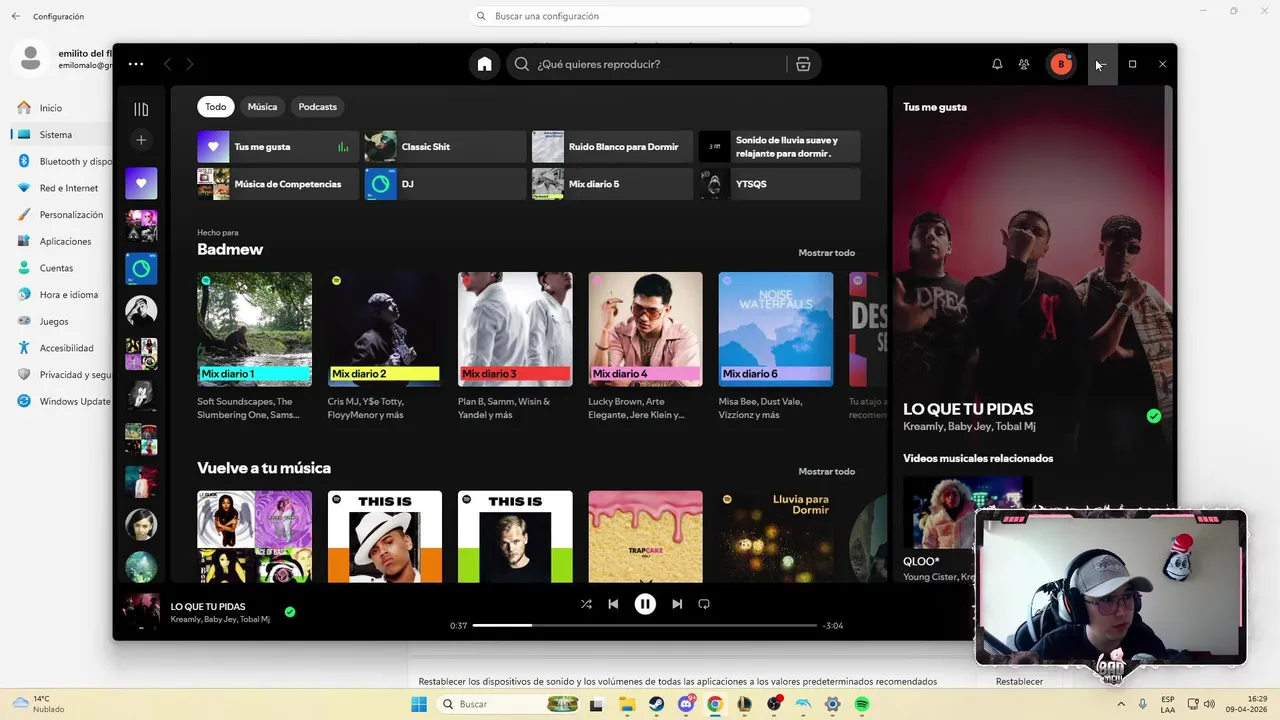Open LO QUE TU PIDAS title in bottom bar

(x=208, y=606)
